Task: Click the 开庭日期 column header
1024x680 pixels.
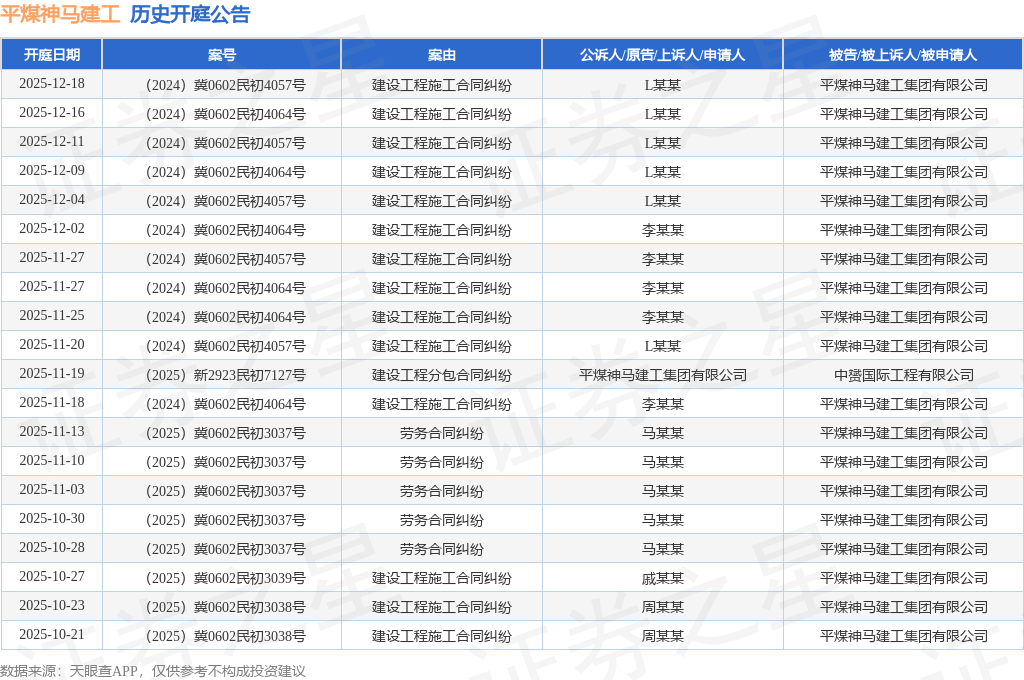Action: tap(52, 55)
